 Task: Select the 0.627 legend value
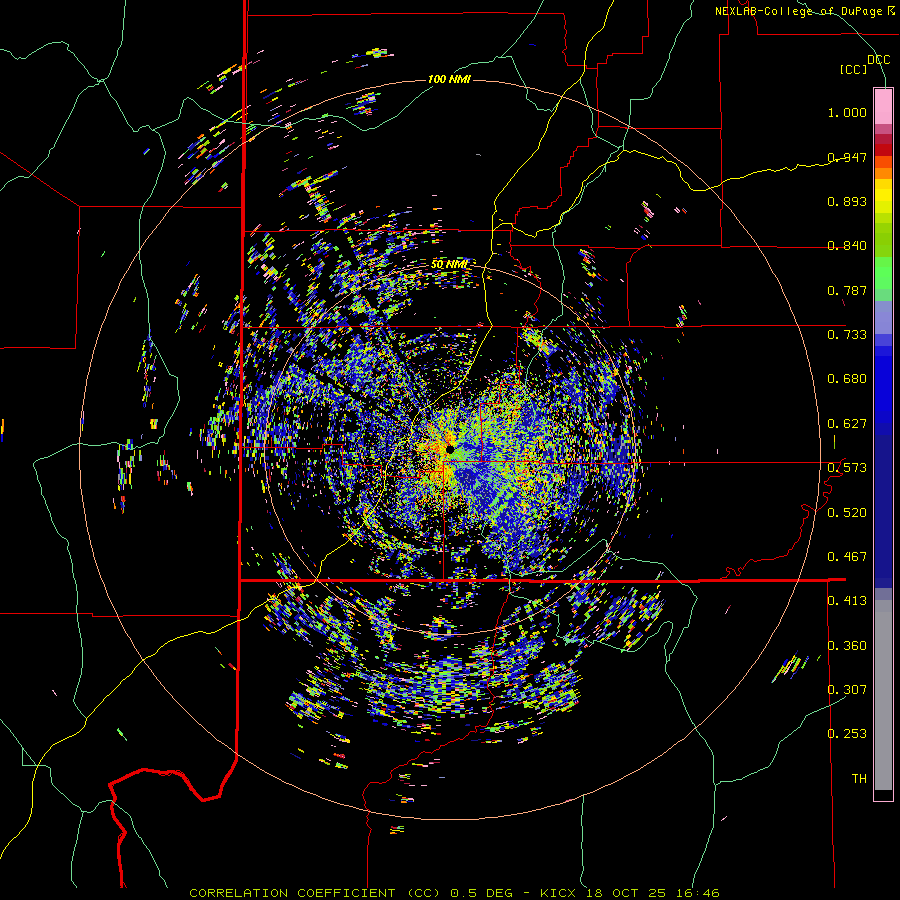tap(847, 424)
